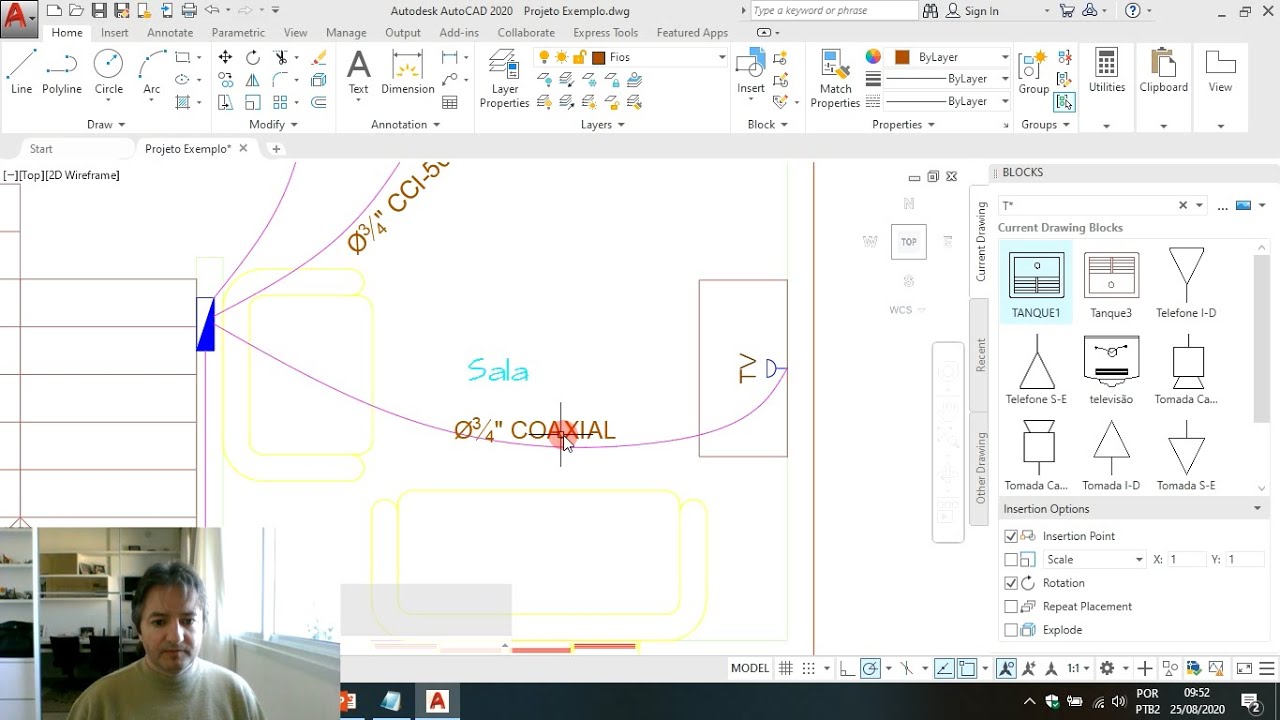Select the Line drawing tool
This screenshot has width=1280, height=720.
21,72
